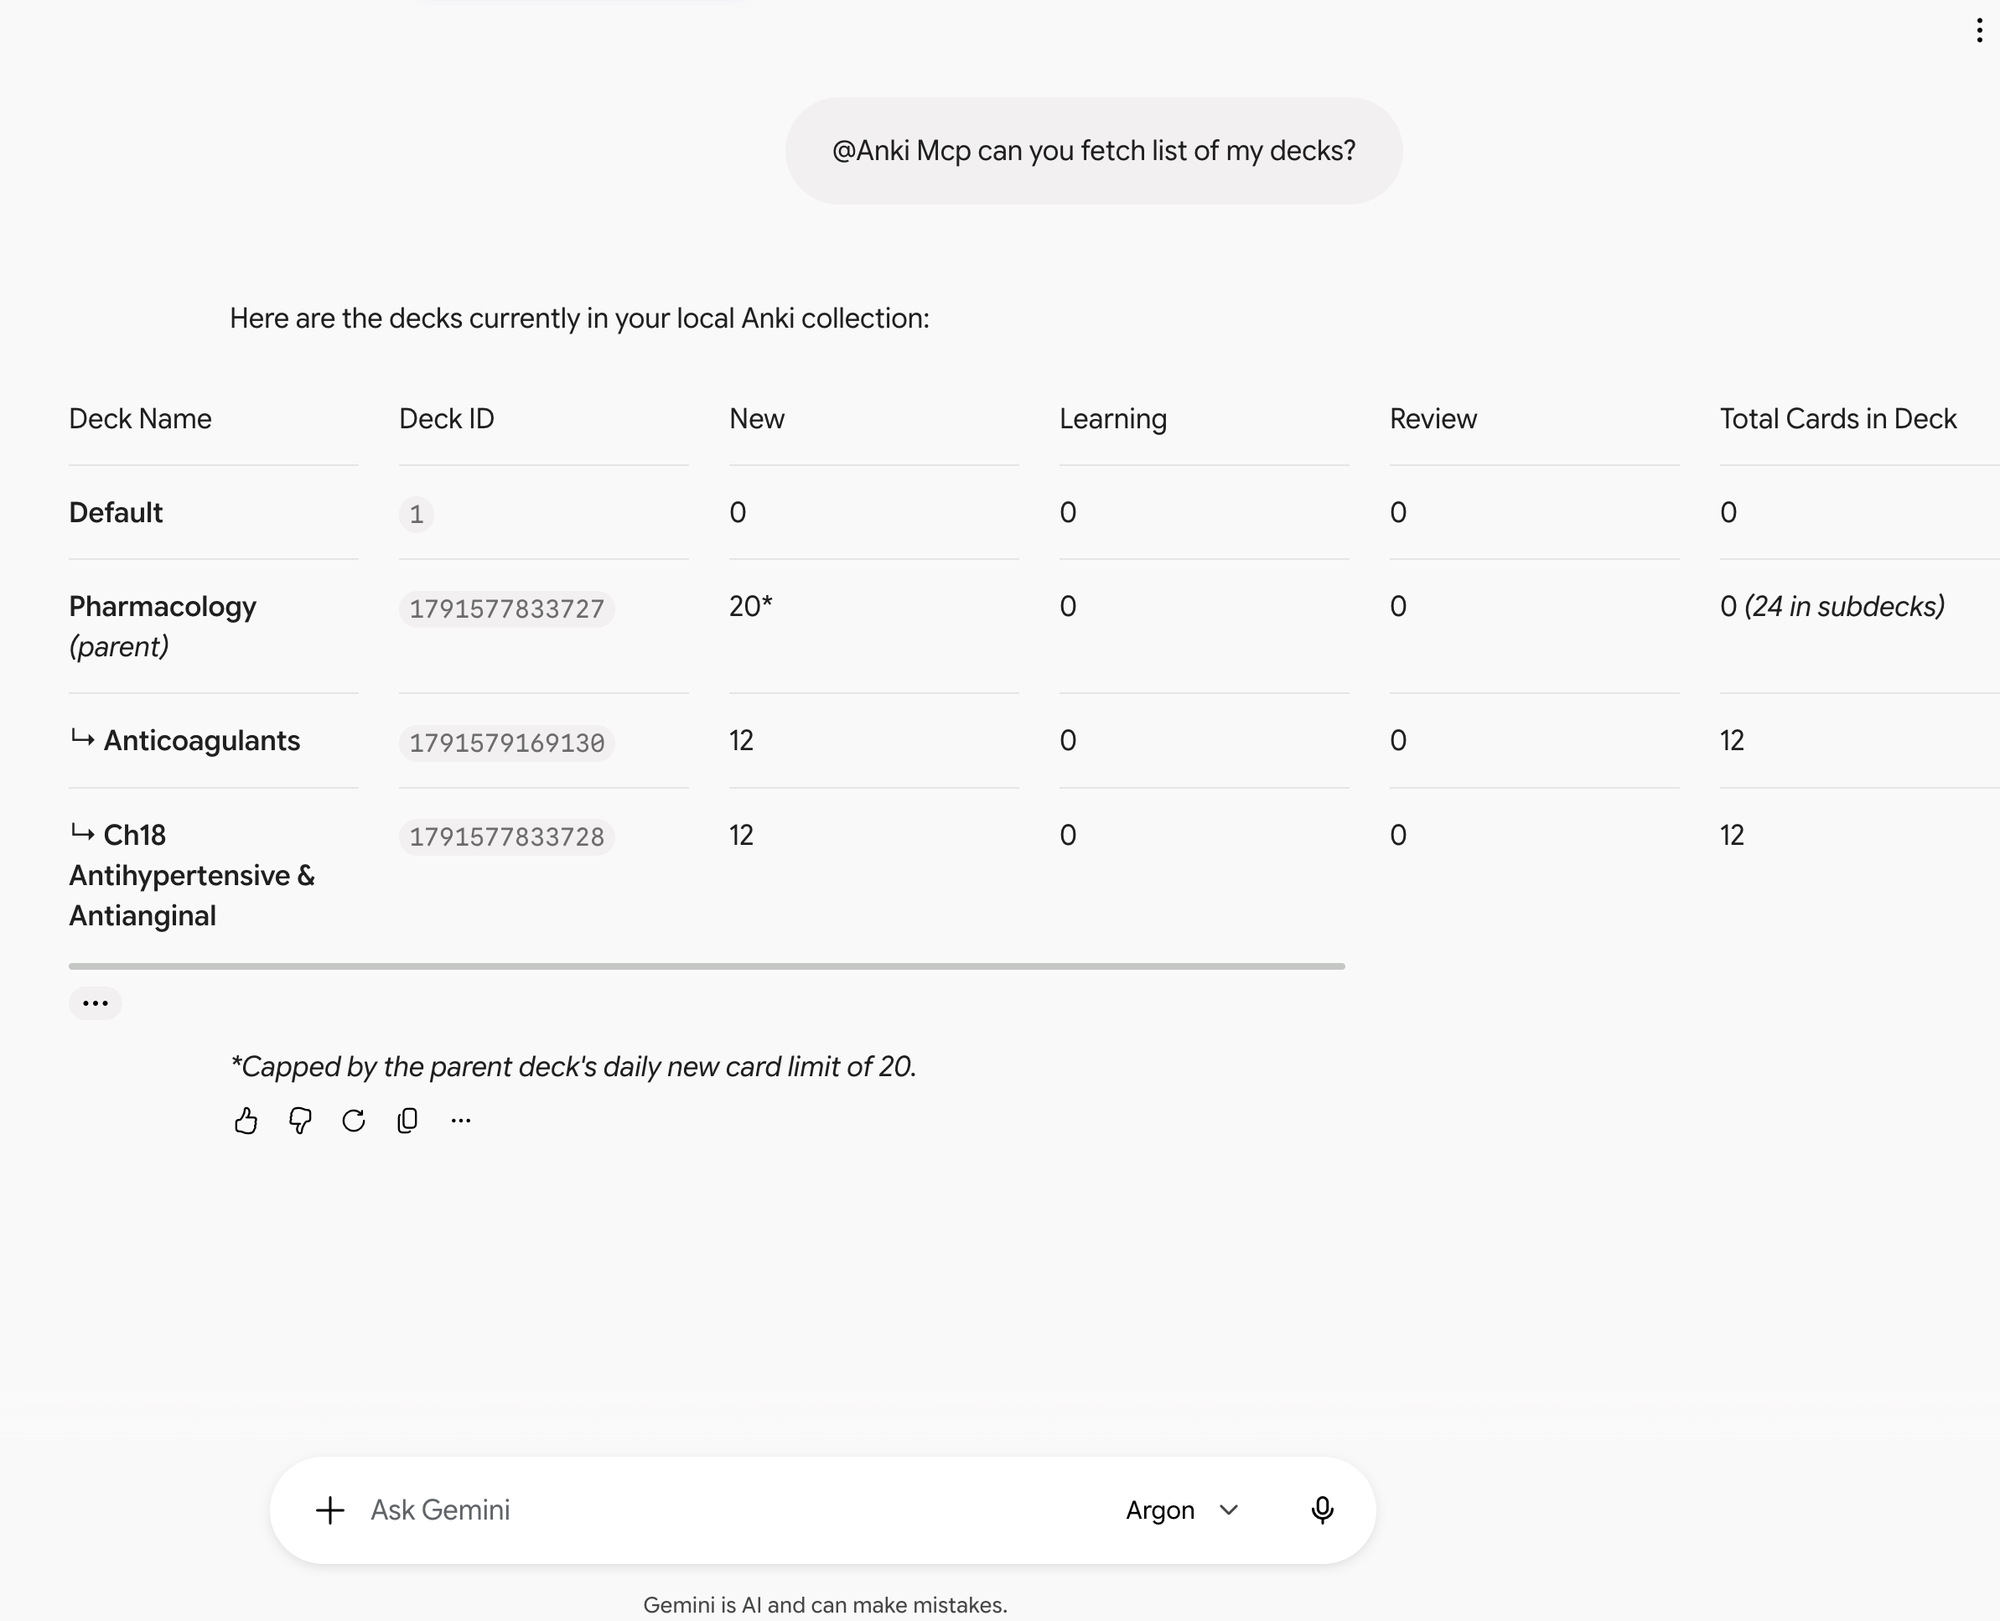Click the table's horizontal scrollbar

pyautogui.click(x=707, y=966)
